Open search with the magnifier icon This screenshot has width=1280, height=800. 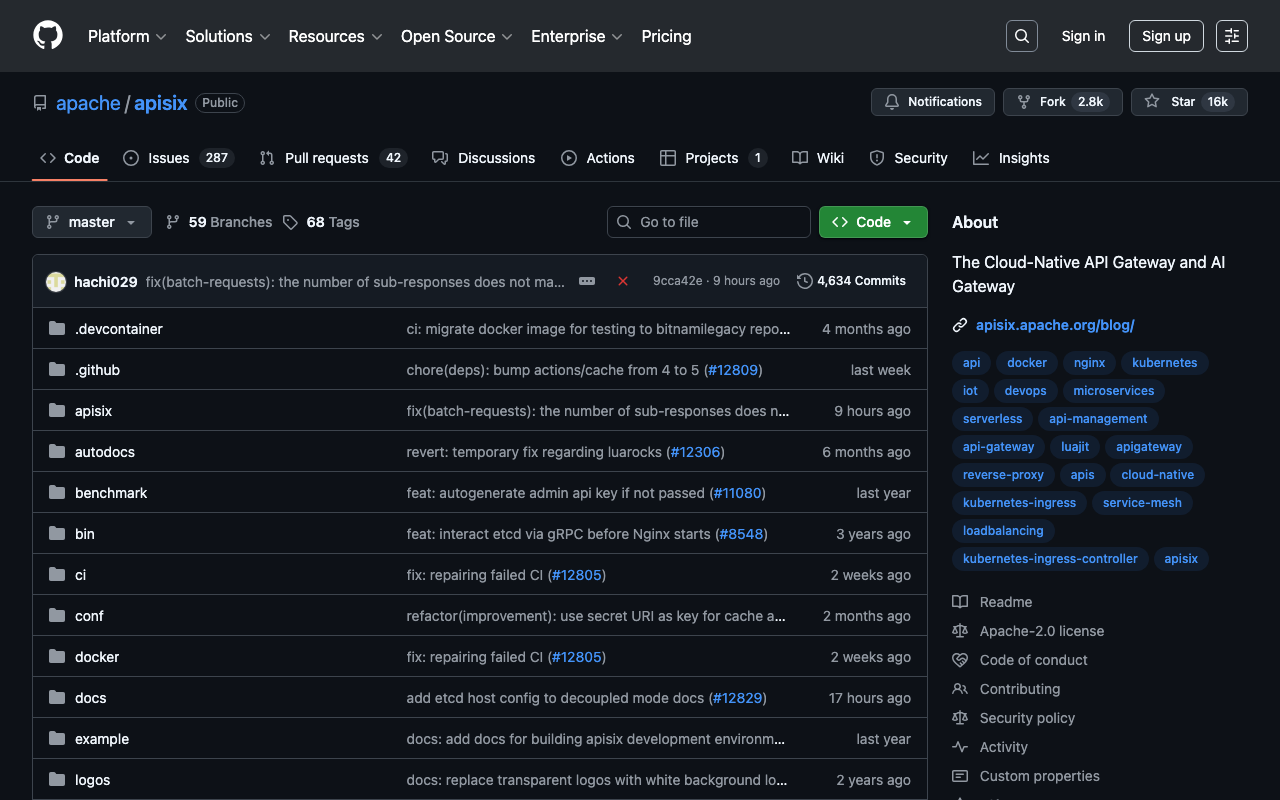click(1021, 36)
